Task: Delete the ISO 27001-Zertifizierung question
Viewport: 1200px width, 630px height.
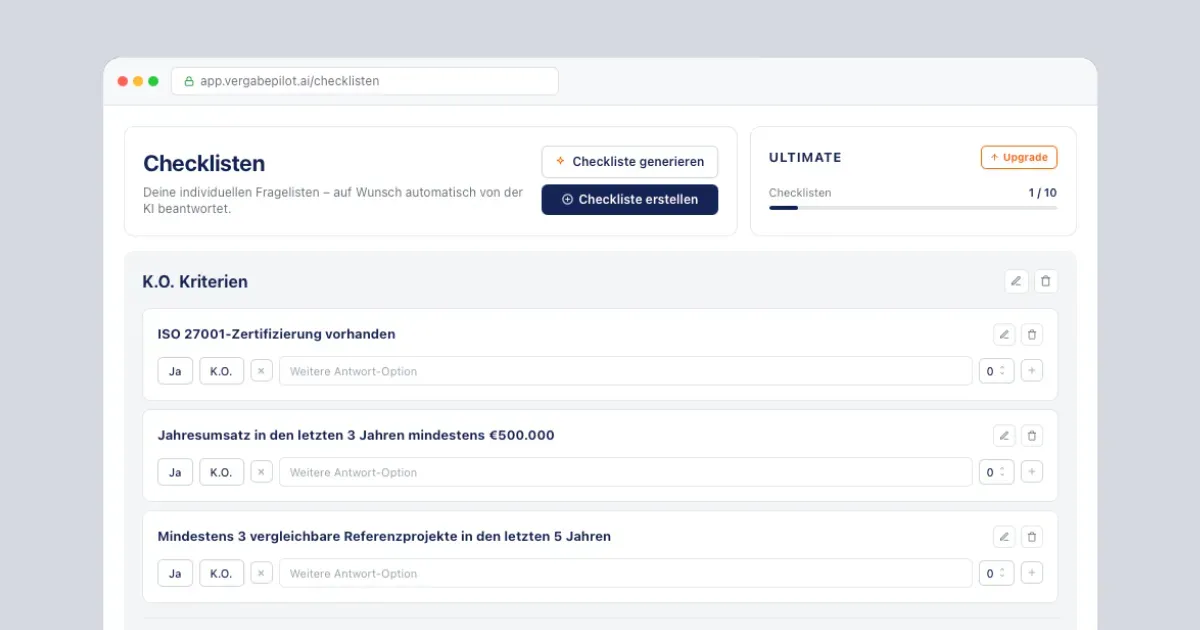Action: click(1032, 334)
